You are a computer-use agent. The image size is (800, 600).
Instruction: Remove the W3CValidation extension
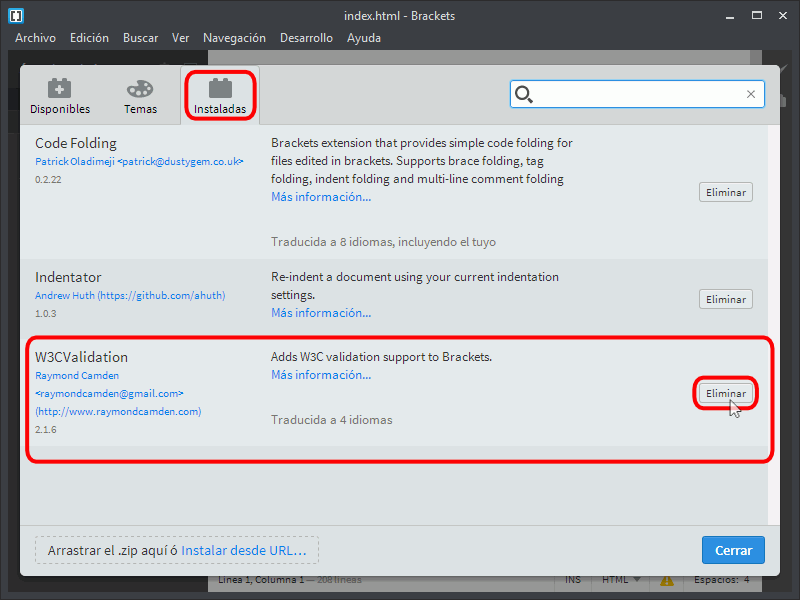(726, 393)
